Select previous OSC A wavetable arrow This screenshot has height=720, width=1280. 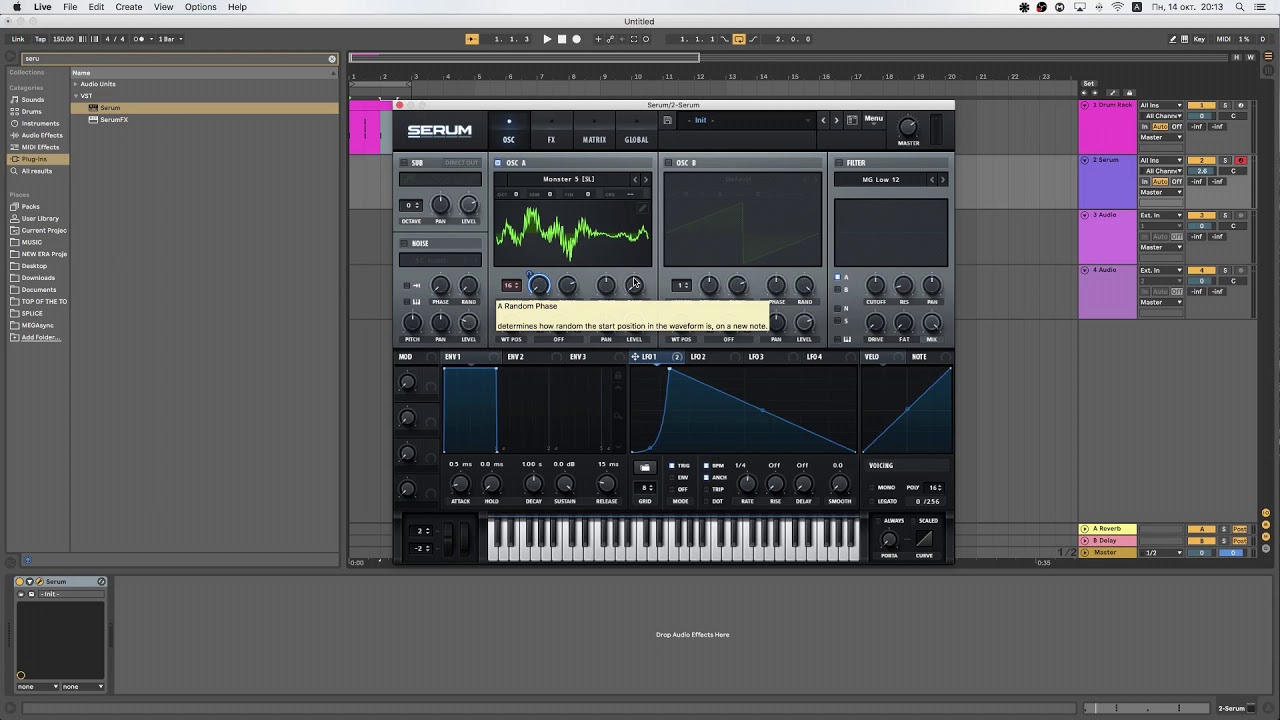(x=635, y=180)
